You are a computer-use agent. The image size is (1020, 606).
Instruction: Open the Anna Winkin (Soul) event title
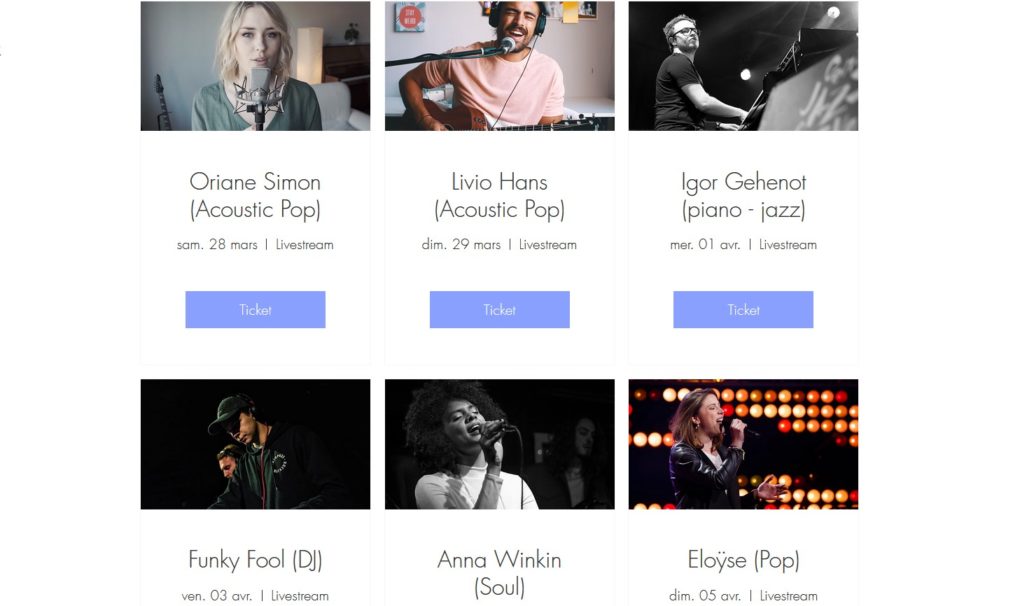coord(500,573)
